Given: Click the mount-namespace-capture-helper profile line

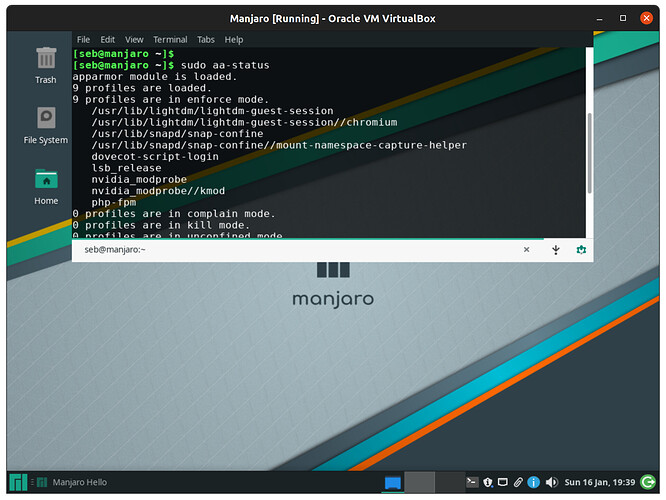Looking at the screenshot, I should 279,145.
